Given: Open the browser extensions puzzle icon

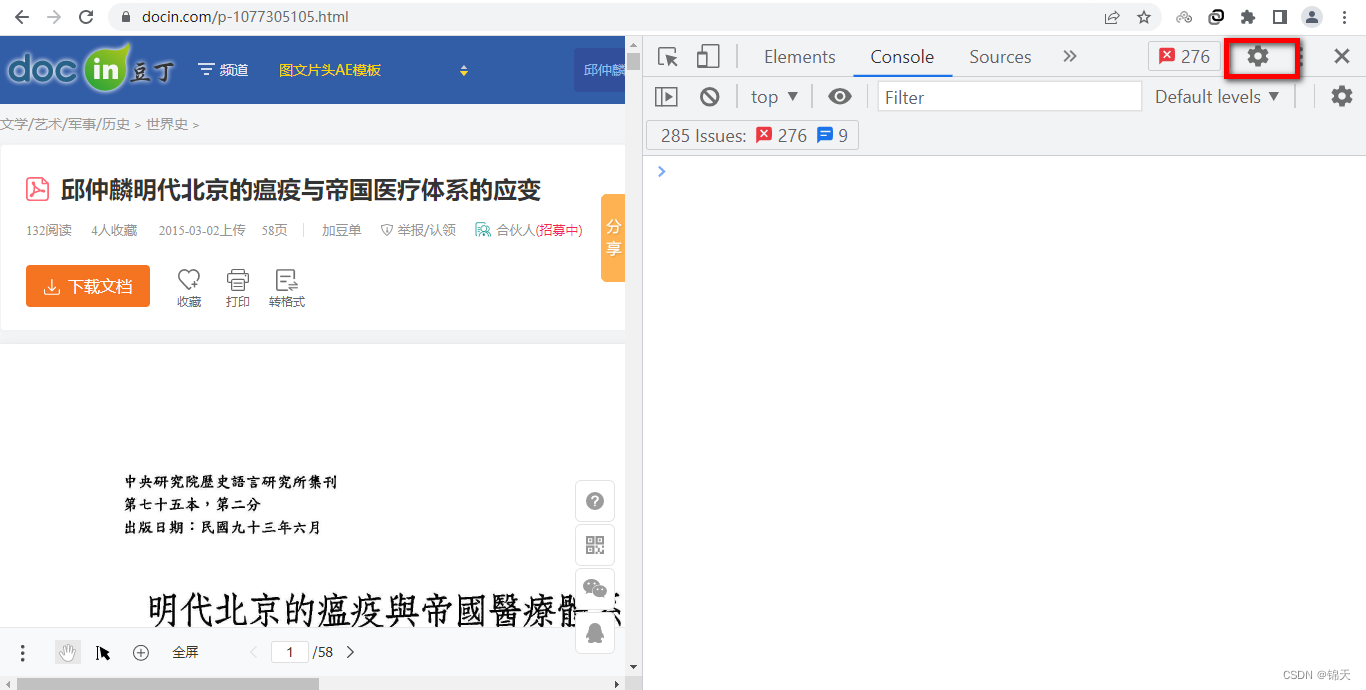Looking at the screenshot, I should coord(1248,17).
